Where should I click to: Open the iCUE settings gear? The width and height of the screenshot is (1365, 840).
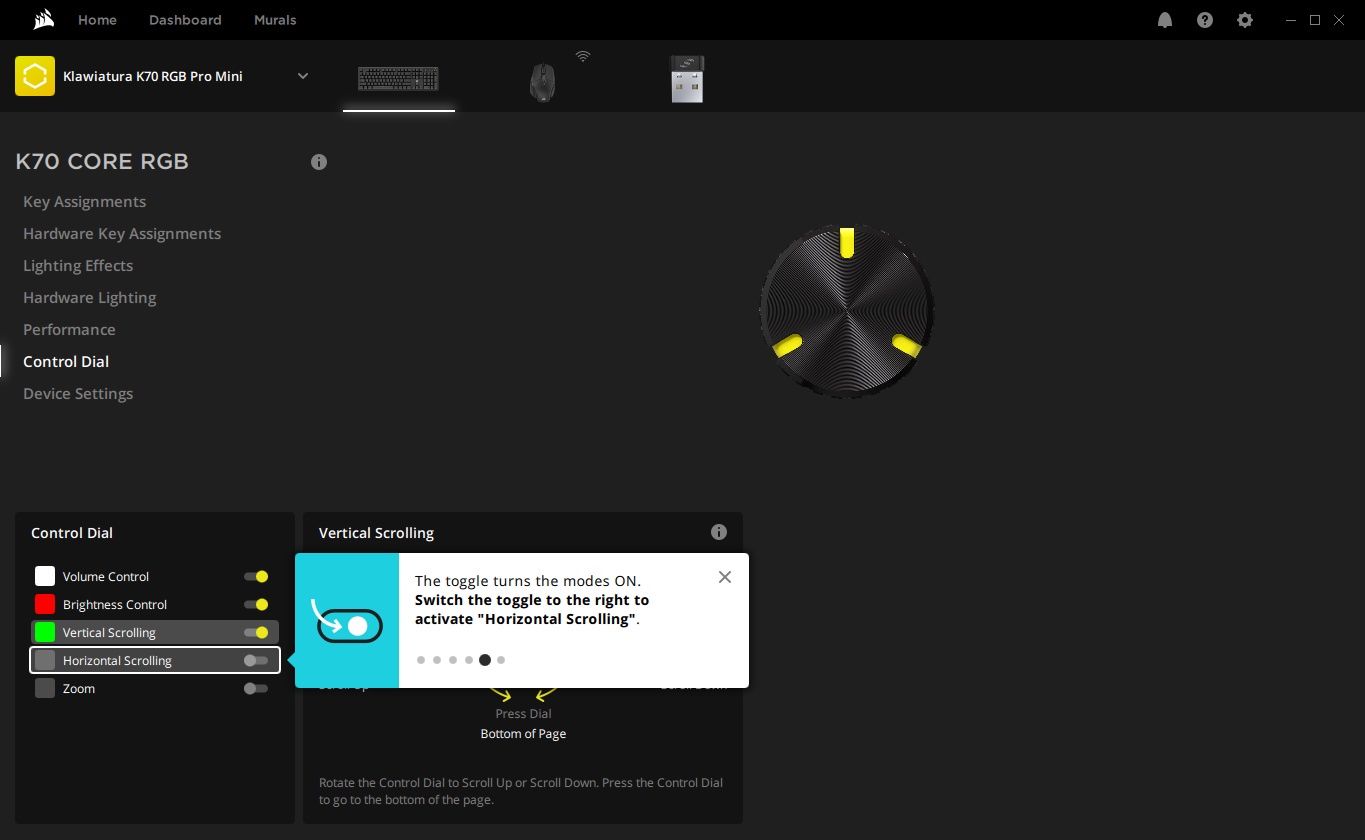point(1245,20)
